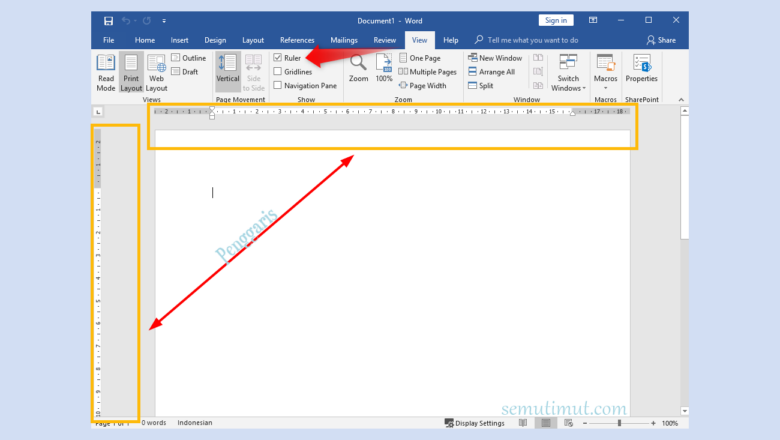780x440 pixels.
Task: Click the zoom slider handle
Action: pyautogui.click(x=619, y=423)
